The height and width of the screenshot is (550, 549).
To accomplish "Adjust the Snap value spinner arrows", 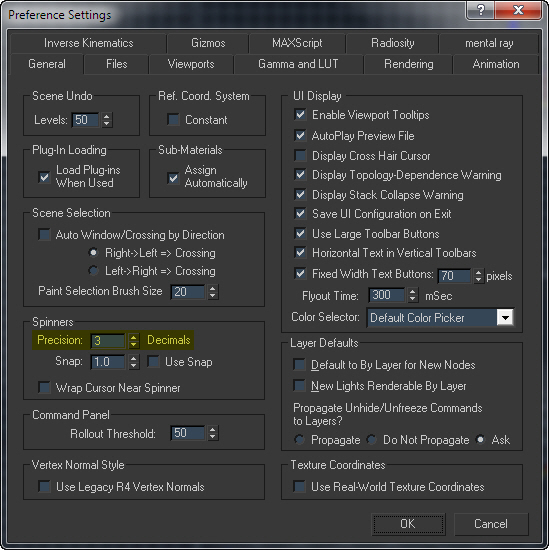I will click(x=133, y=362).
